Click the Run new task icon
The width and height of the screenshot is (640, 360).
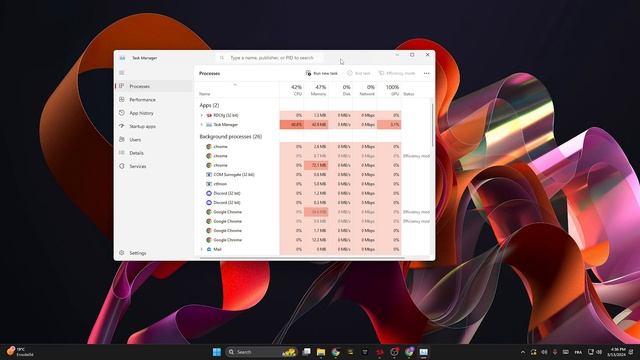tap(308, 73)
